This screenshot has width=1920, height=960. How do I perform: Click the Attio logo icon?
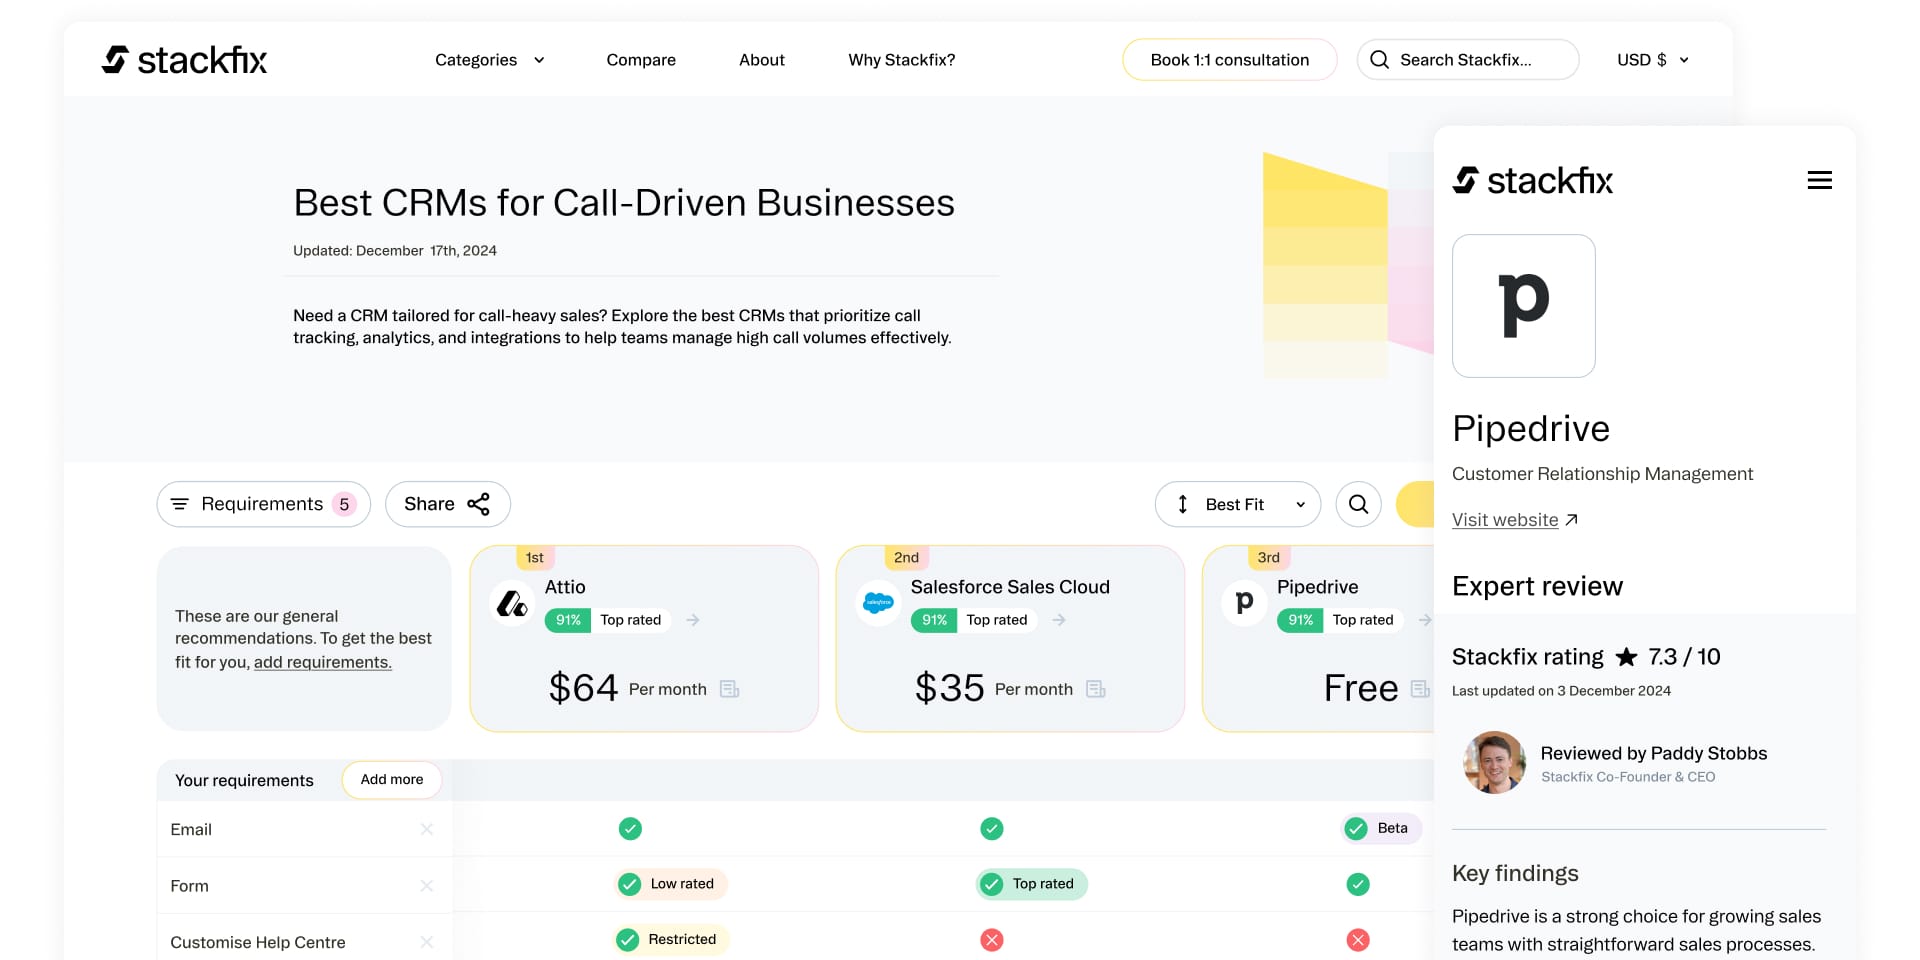(x=512, y=603)
